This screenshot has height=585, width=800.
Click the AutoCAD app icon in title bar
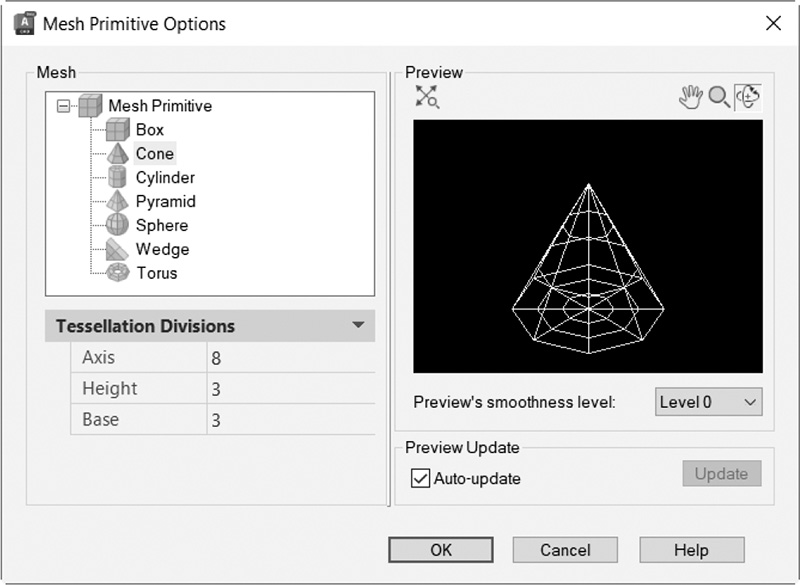point(24,23)
